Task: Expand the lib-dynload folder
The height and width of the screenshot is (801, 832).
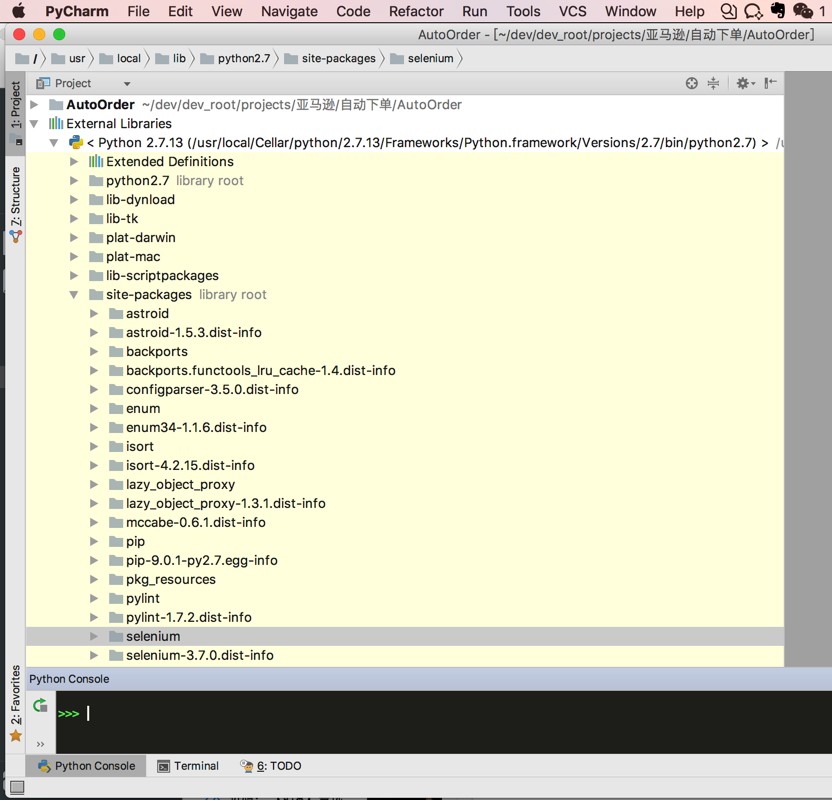Action: 74,199
